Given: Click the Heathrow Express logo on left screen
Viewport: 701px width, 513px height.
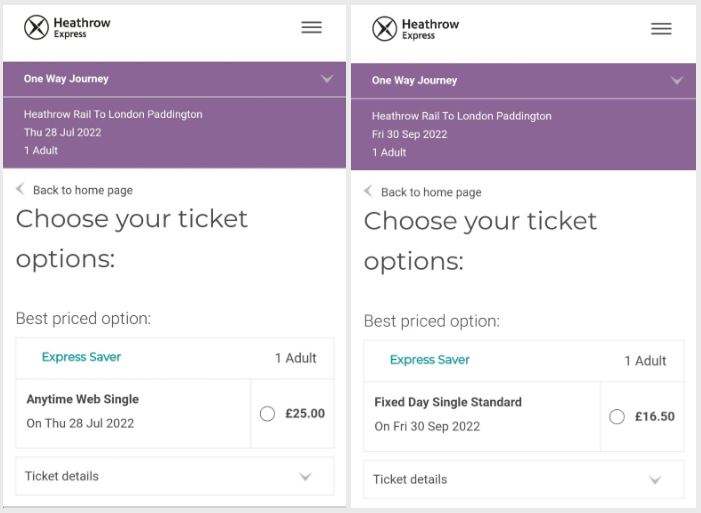Looking at the screenshot, I should [x=67, y=27].
